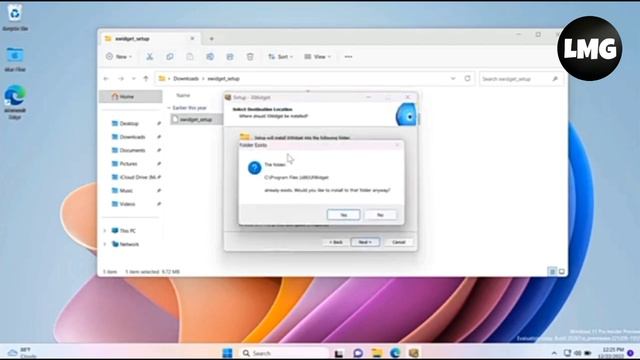The height and width of the screenshot is (360, 640).
Task: Open the Recycle Bin desktop icon
Action: [x=15, y=18]
